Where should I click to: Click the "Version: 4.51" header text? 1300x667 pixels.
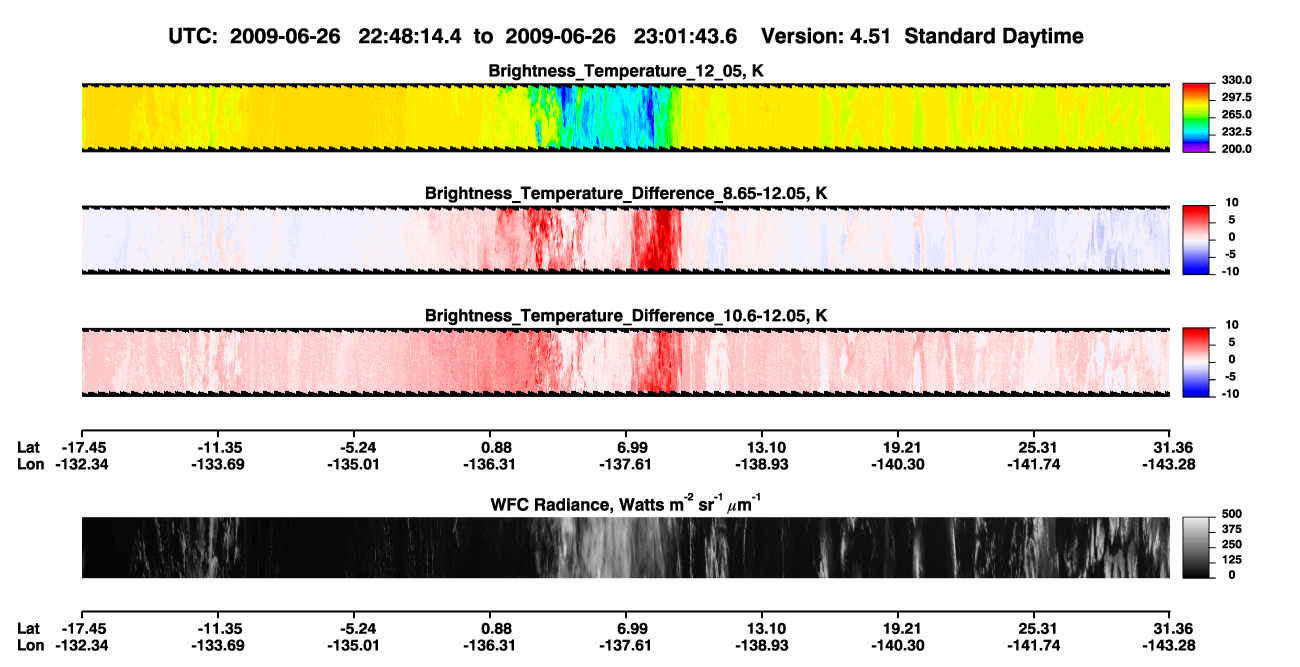[826, 36]
